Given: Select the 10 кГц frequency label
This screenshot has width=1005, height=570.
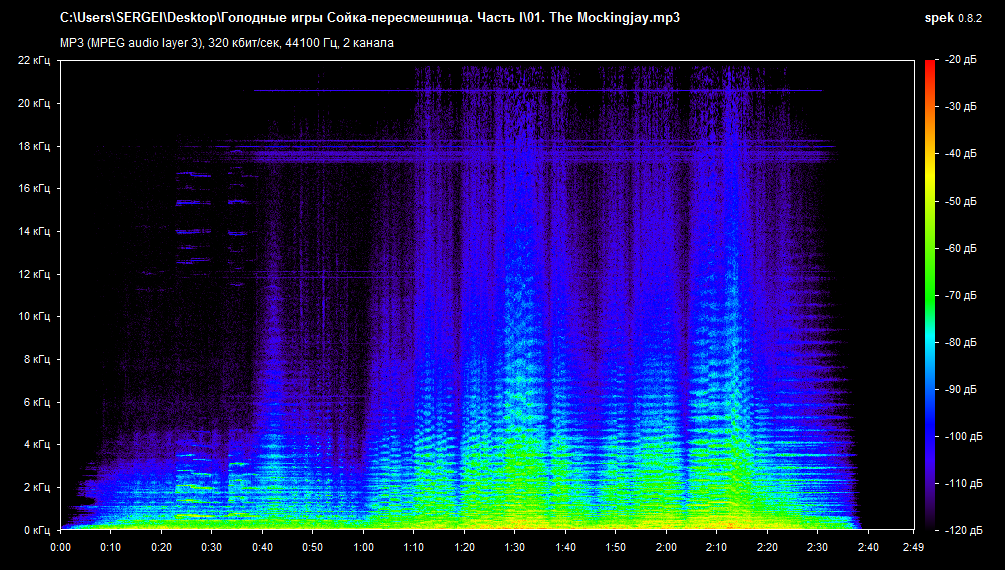Looking at the screenshot, I should click(x=34, y=316).
